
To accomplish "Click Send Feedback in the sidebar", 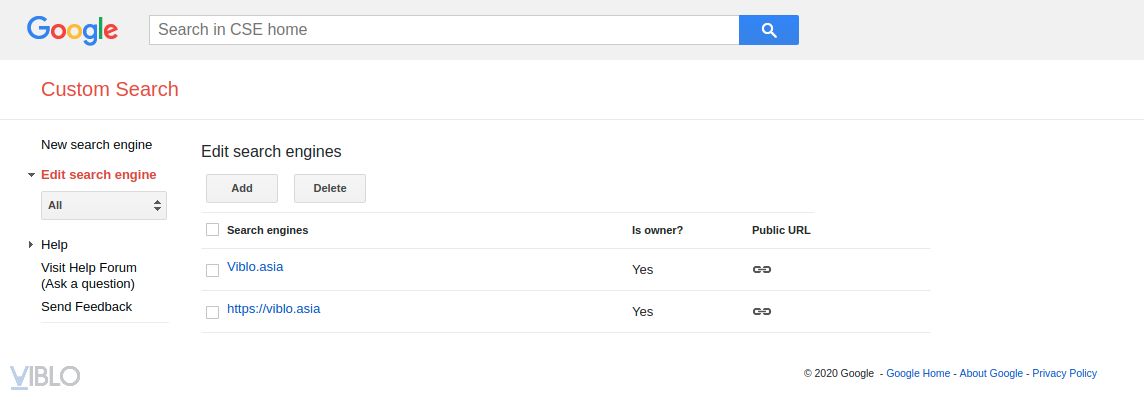I will (x=86, y=307).
